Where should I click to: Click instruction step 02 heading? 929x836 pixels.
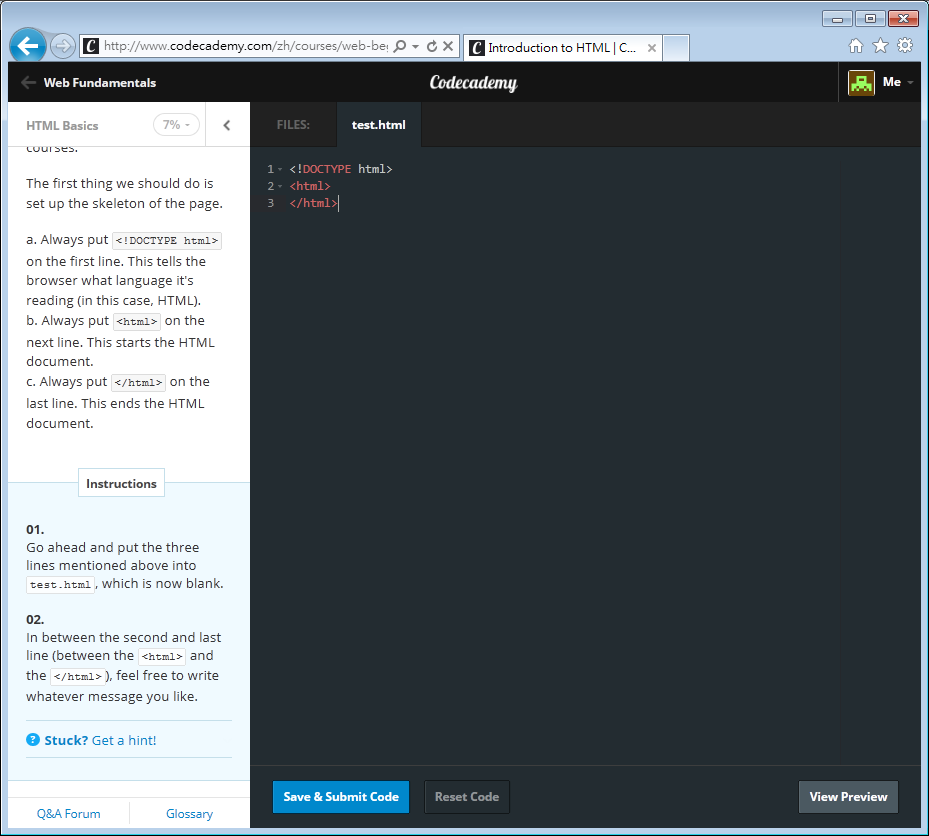pos(35,620)
